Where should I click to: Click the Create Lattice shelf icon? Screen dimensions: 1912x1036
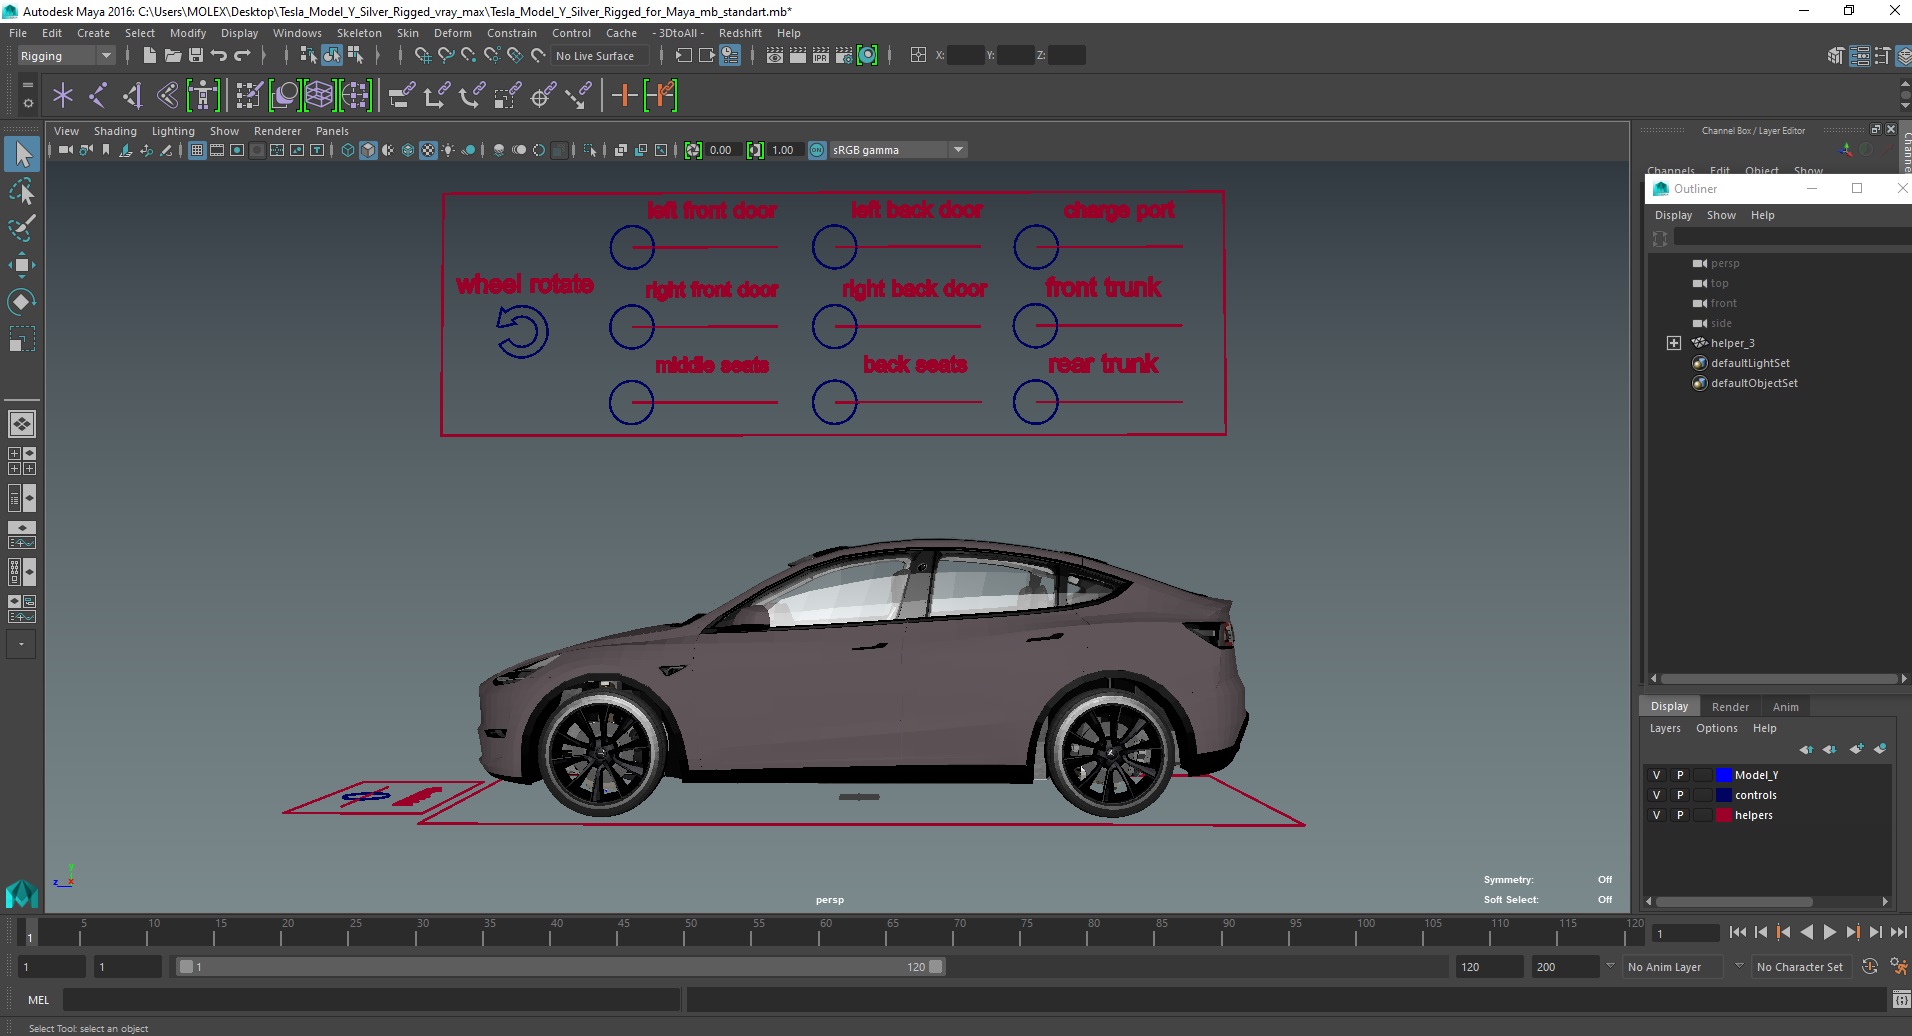coord(319,96)
